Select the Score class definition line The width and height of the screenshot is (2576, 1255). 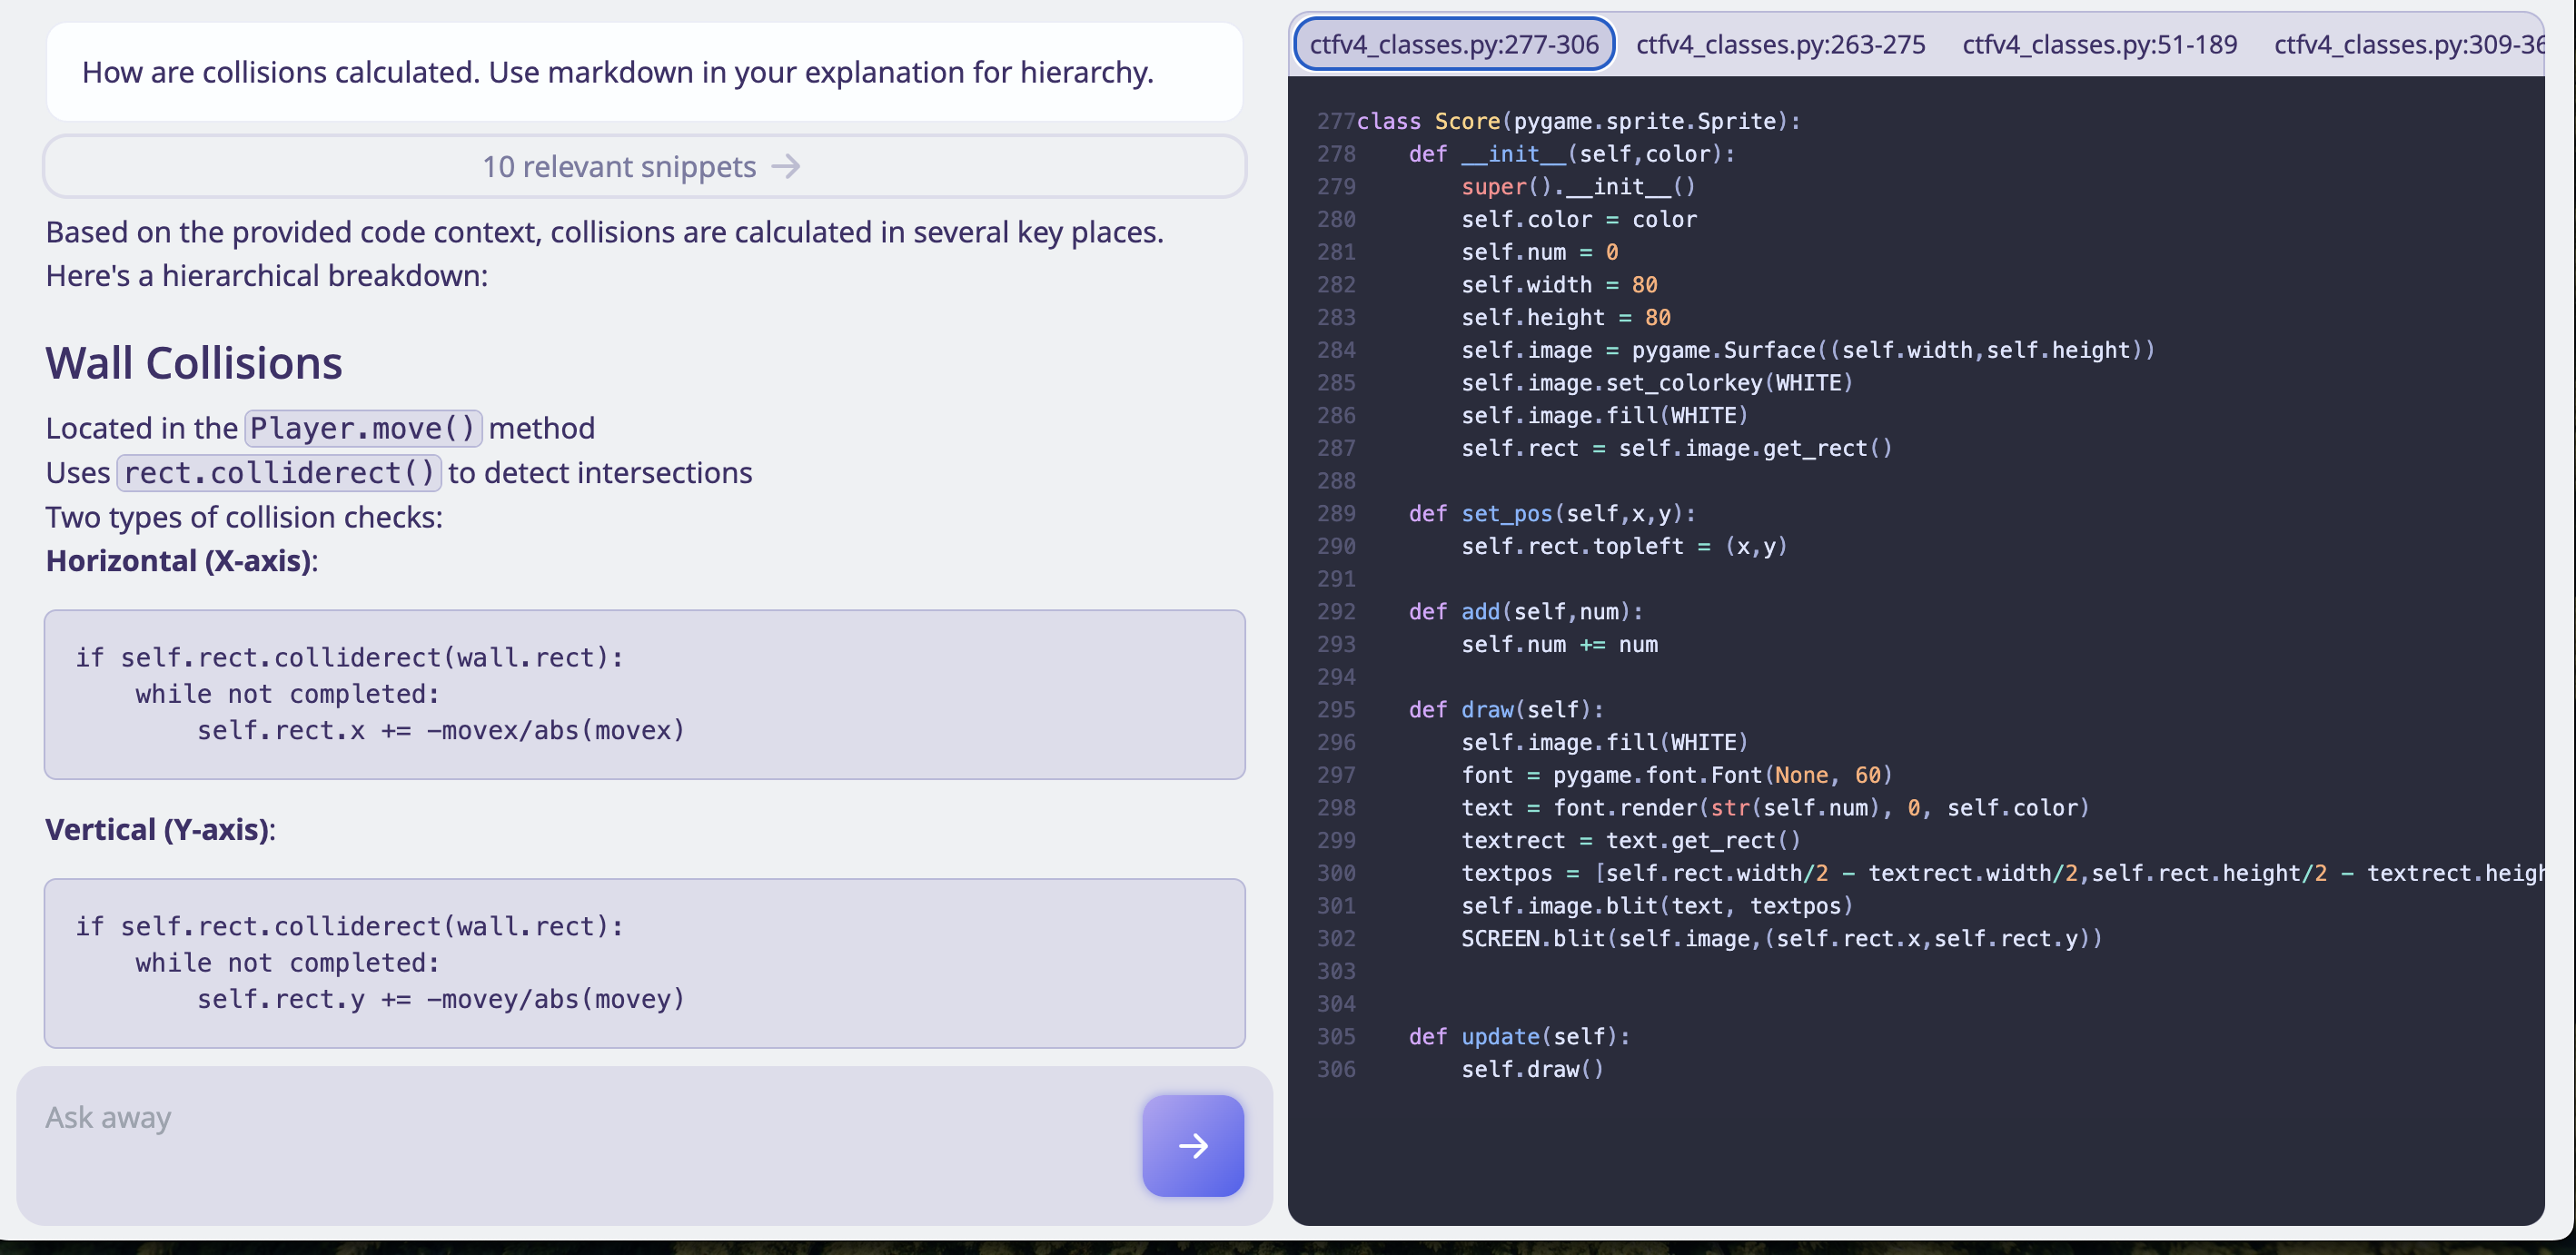[x=1580, y=121]
